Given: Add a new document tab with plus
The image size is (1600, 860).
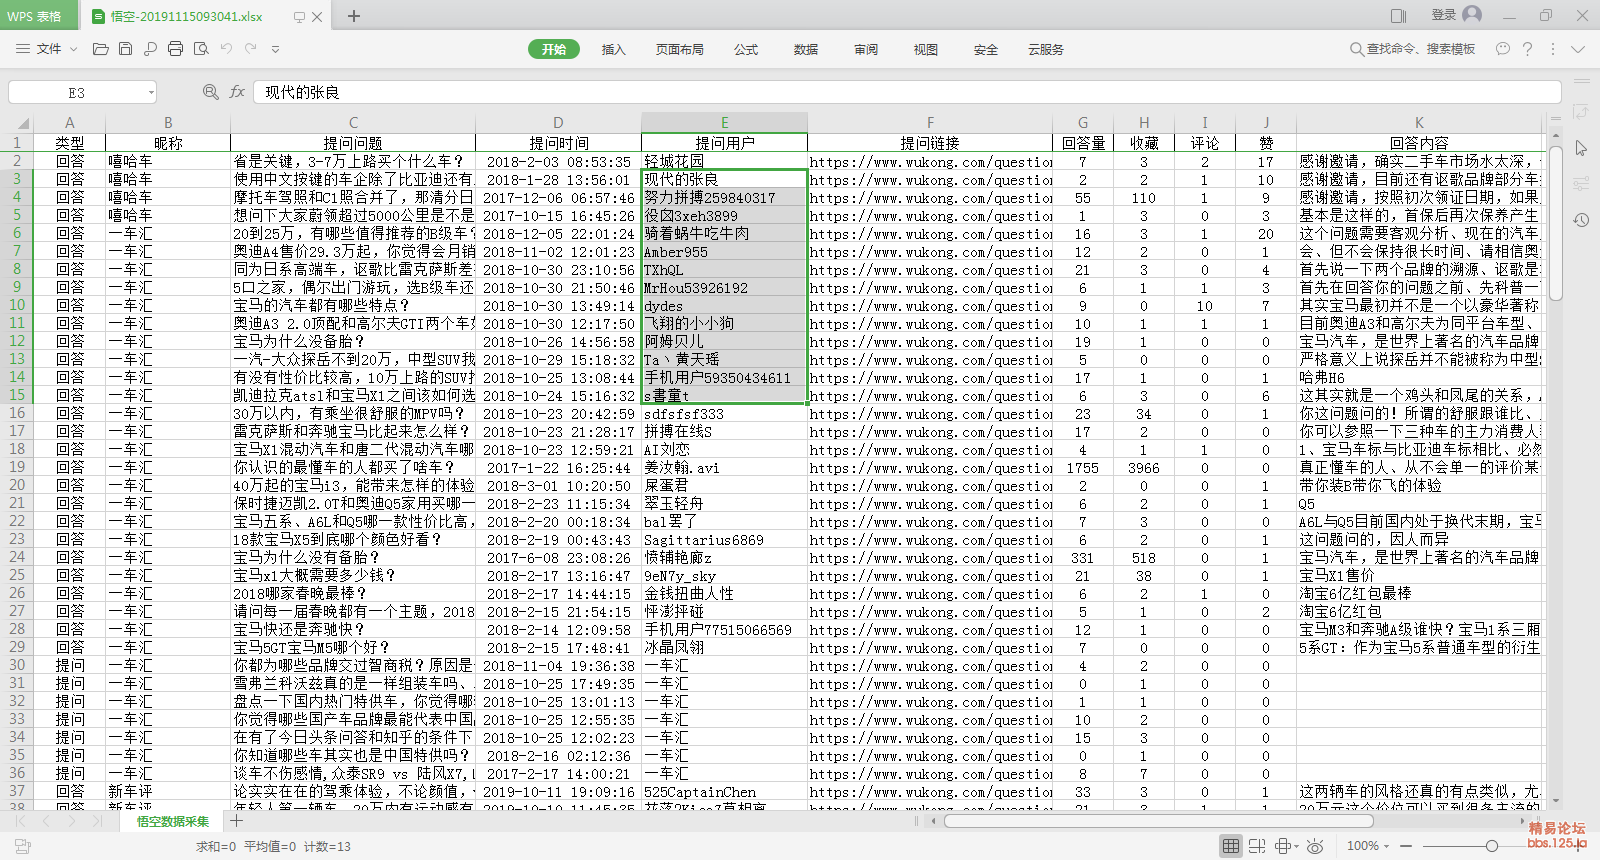Looking at the screenshot, I should [x=354, y=16].
